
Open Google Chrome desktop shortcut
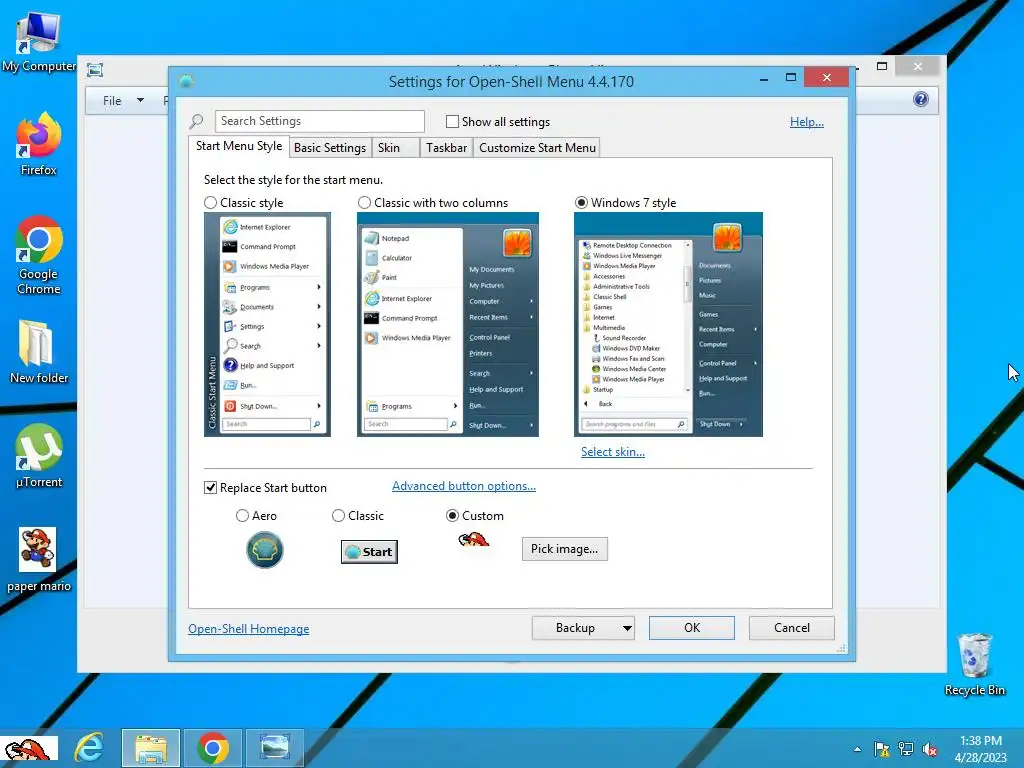[x=39, y=255]
